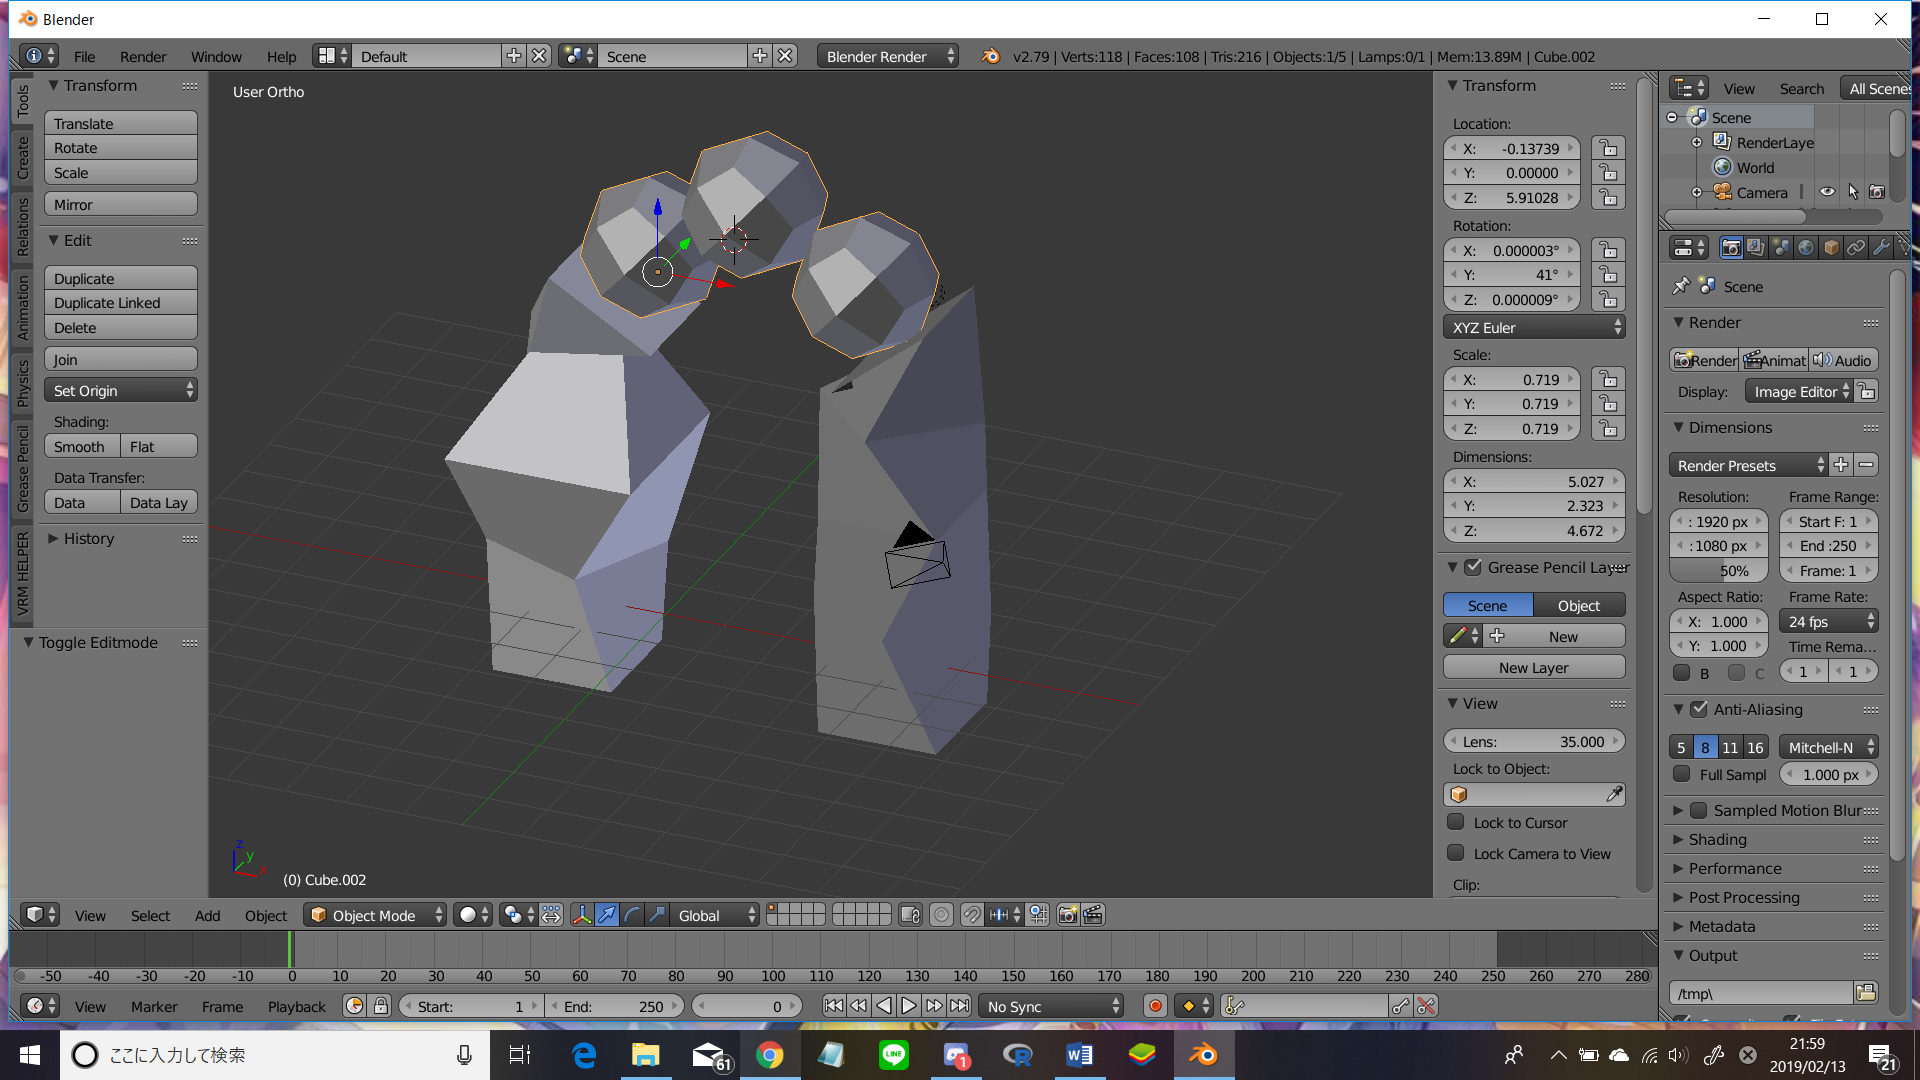This screenshot has width=1920, height=1080.
Task: Open the Modifiers wrench properties tab
Action: (x=1881, y=248)
